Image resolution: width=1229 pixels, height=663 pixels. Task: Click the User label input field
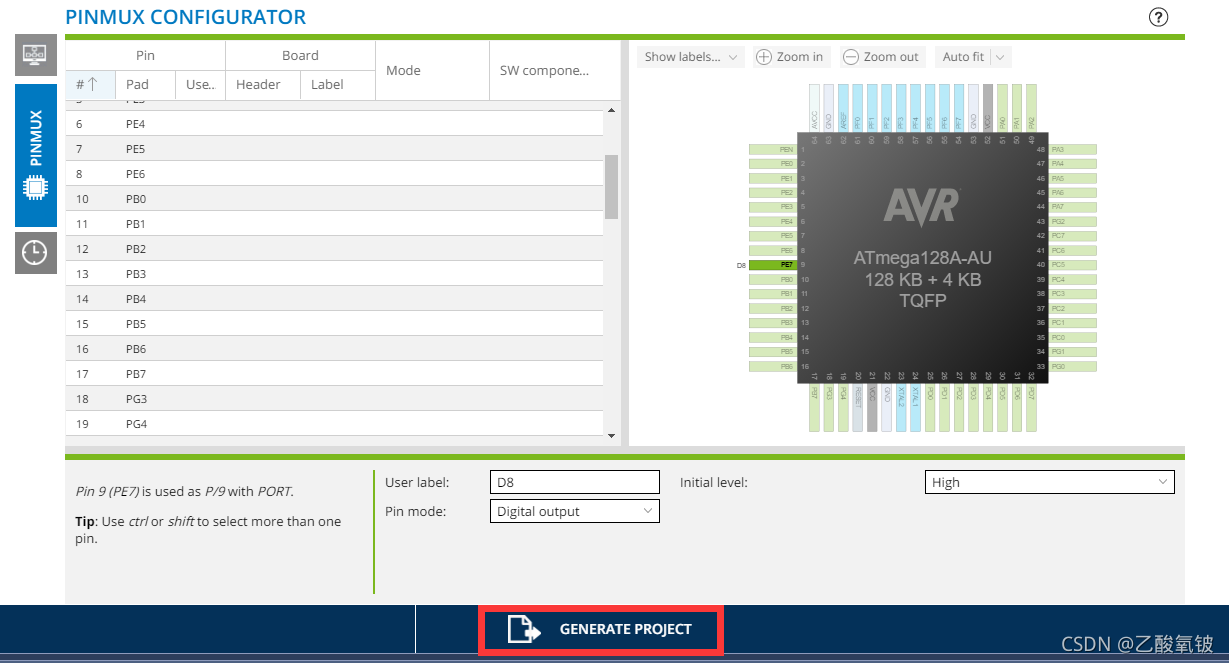(x=575, y=482)
